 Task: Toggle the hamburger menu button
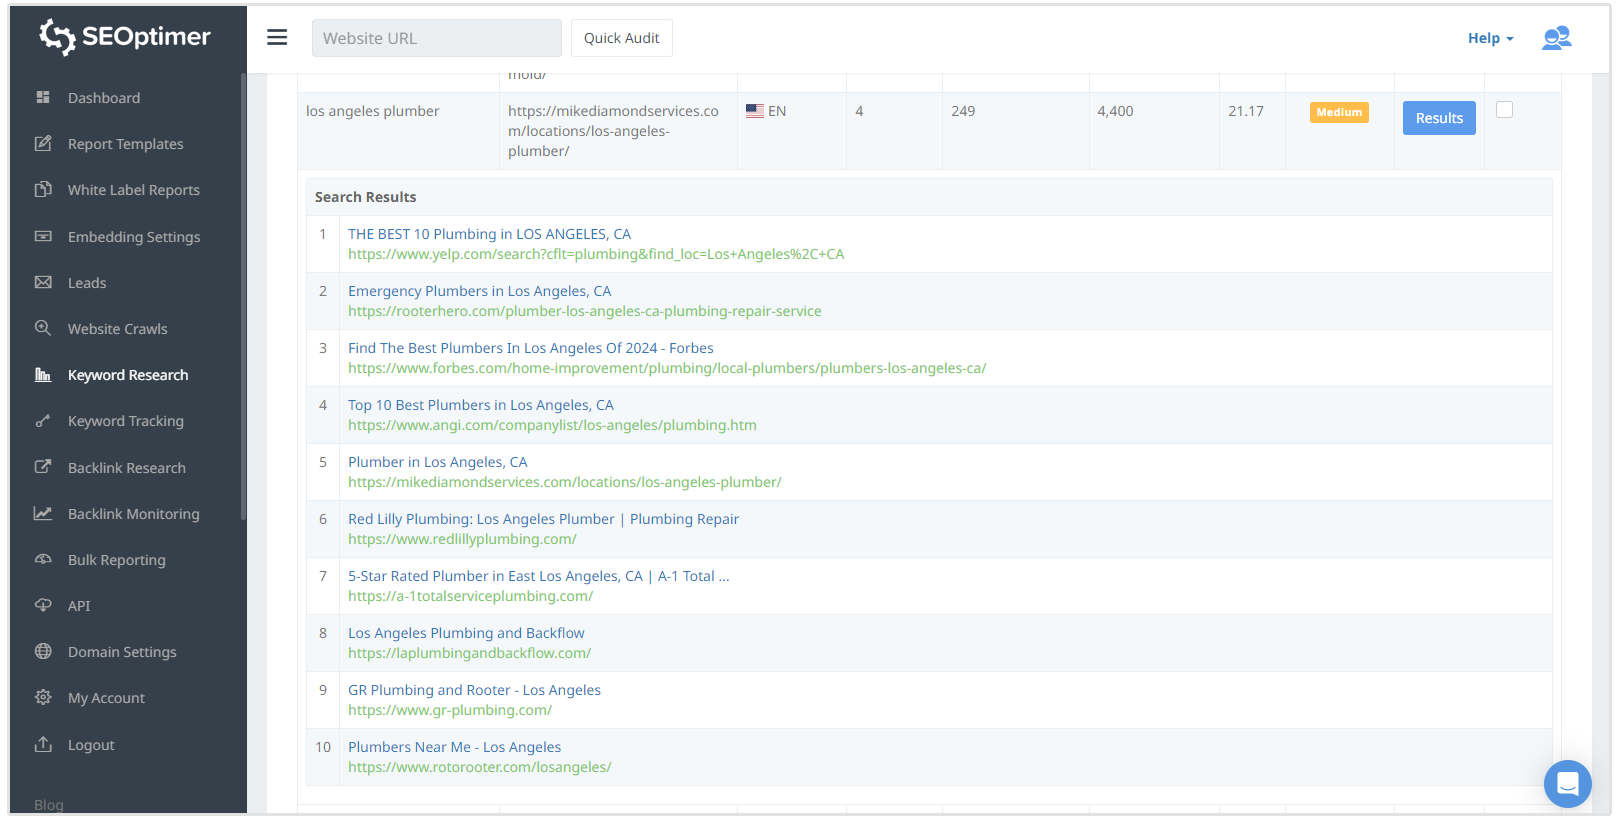(x=277, y=38)
